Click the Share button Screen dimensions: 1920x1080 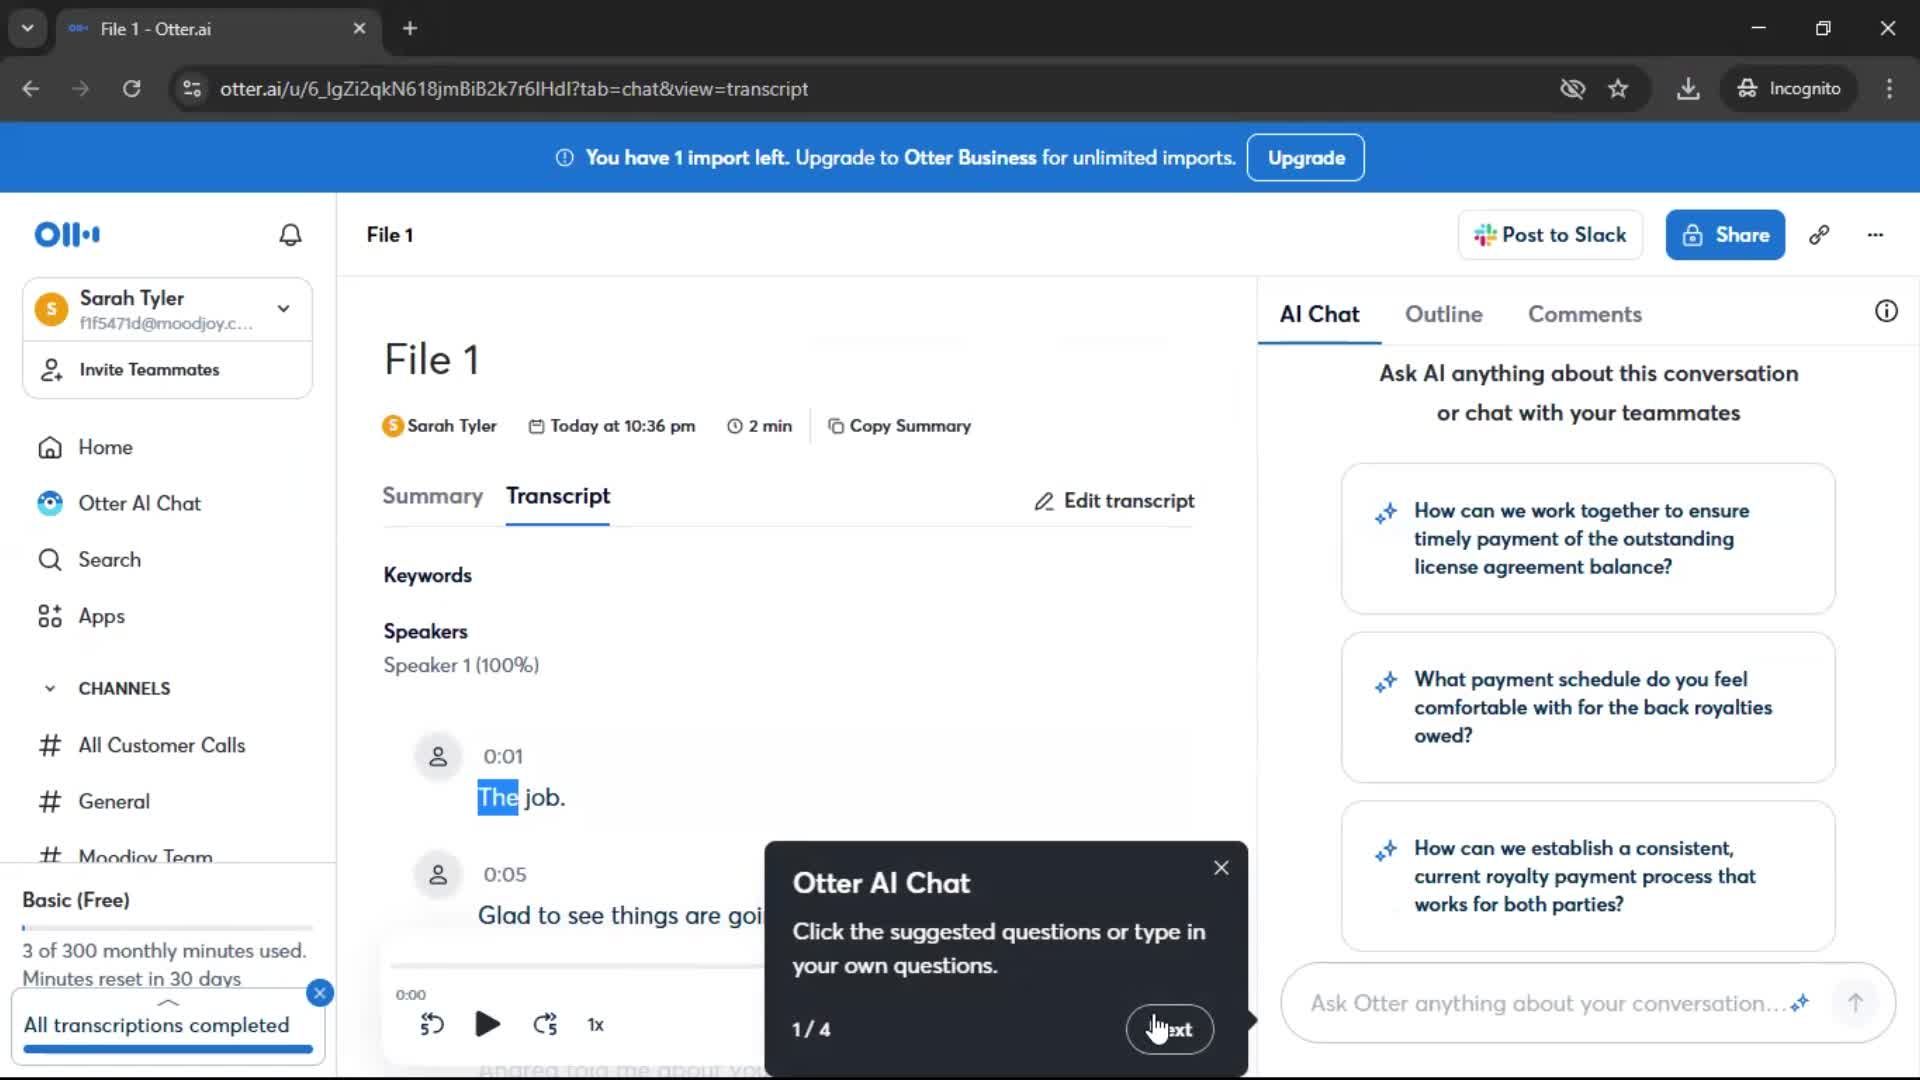pos(1725,235)
